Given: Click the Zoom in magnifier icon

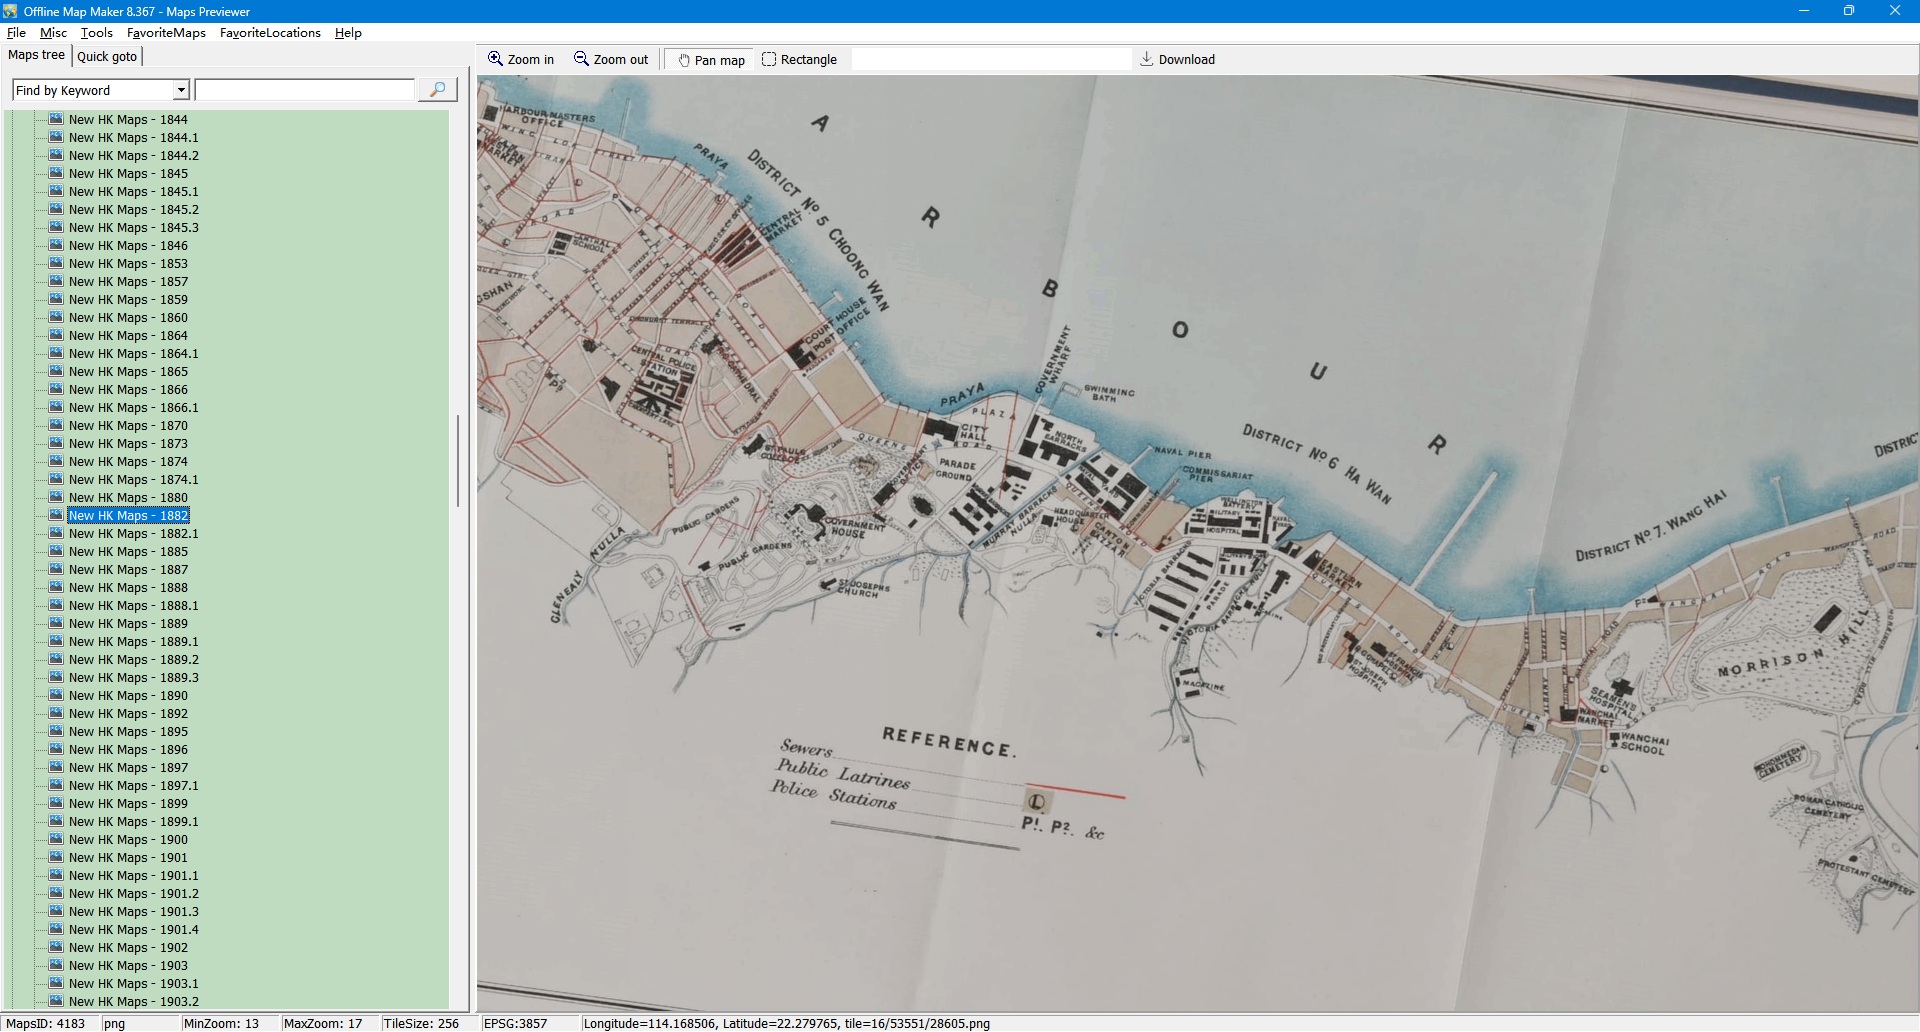Looking at the screenshot, I should [495, 59].
